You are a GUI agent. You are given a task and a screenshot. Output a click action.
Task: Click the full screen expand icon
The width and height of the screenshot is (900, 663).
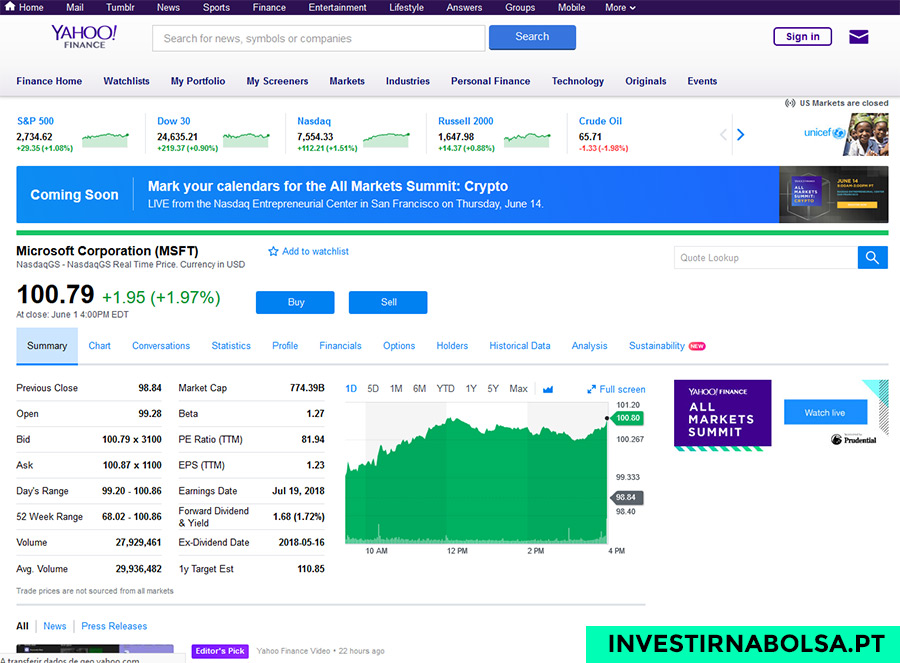tap(591, 389)
